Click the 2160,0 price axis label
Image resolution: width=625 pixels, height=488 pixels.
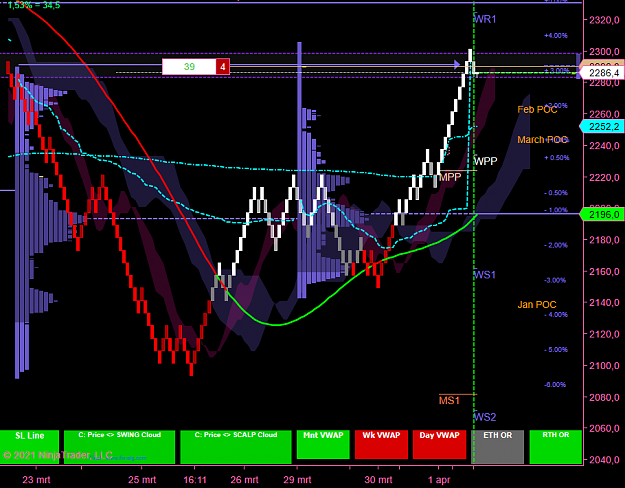[604, 272]
